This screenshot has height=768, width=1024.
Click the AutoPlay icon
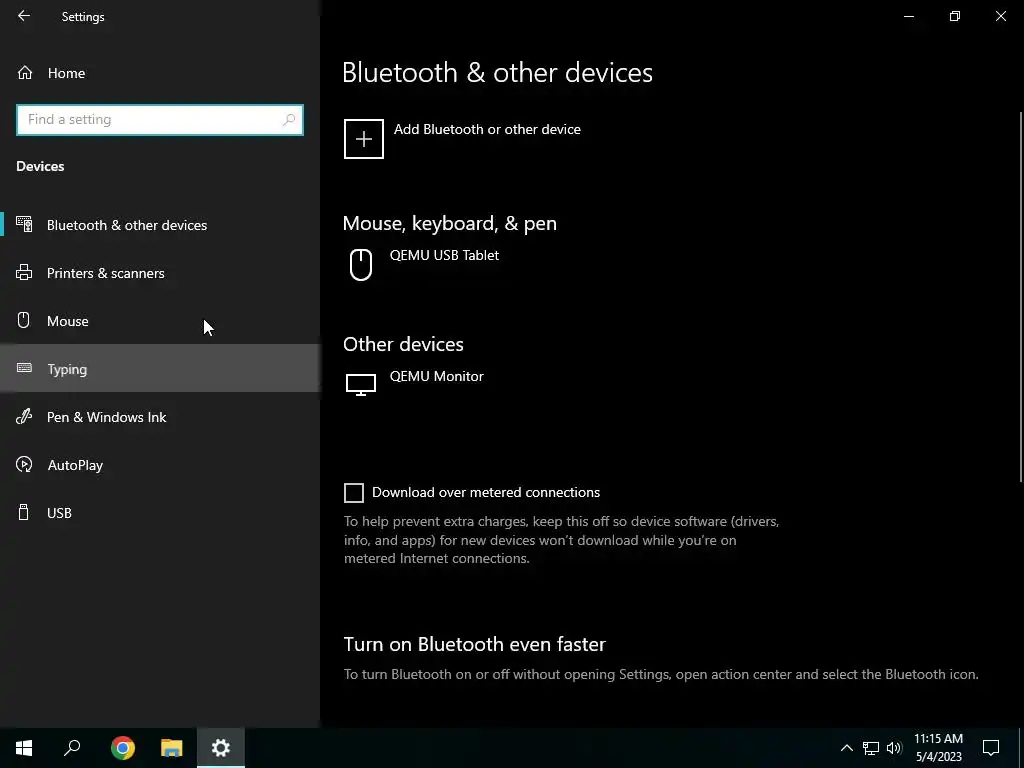click(24, 464)
